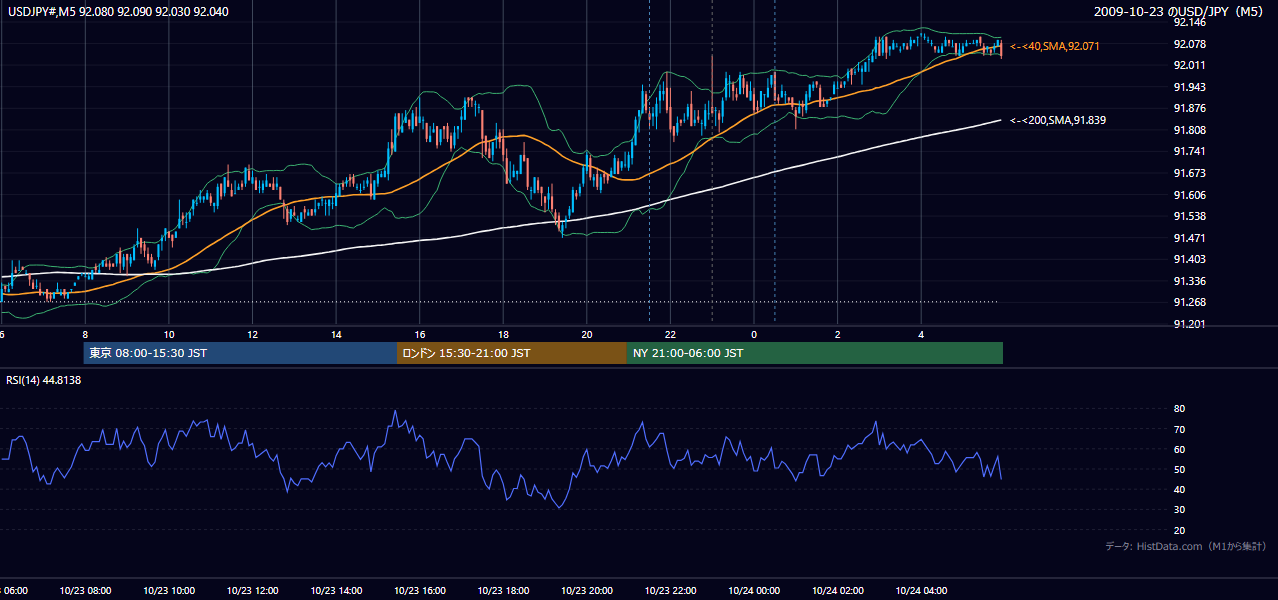Click the 10/23 12:00 date label
This screenshot has width=1278, height=600.
pyautogui.click(x=253, y=591)
